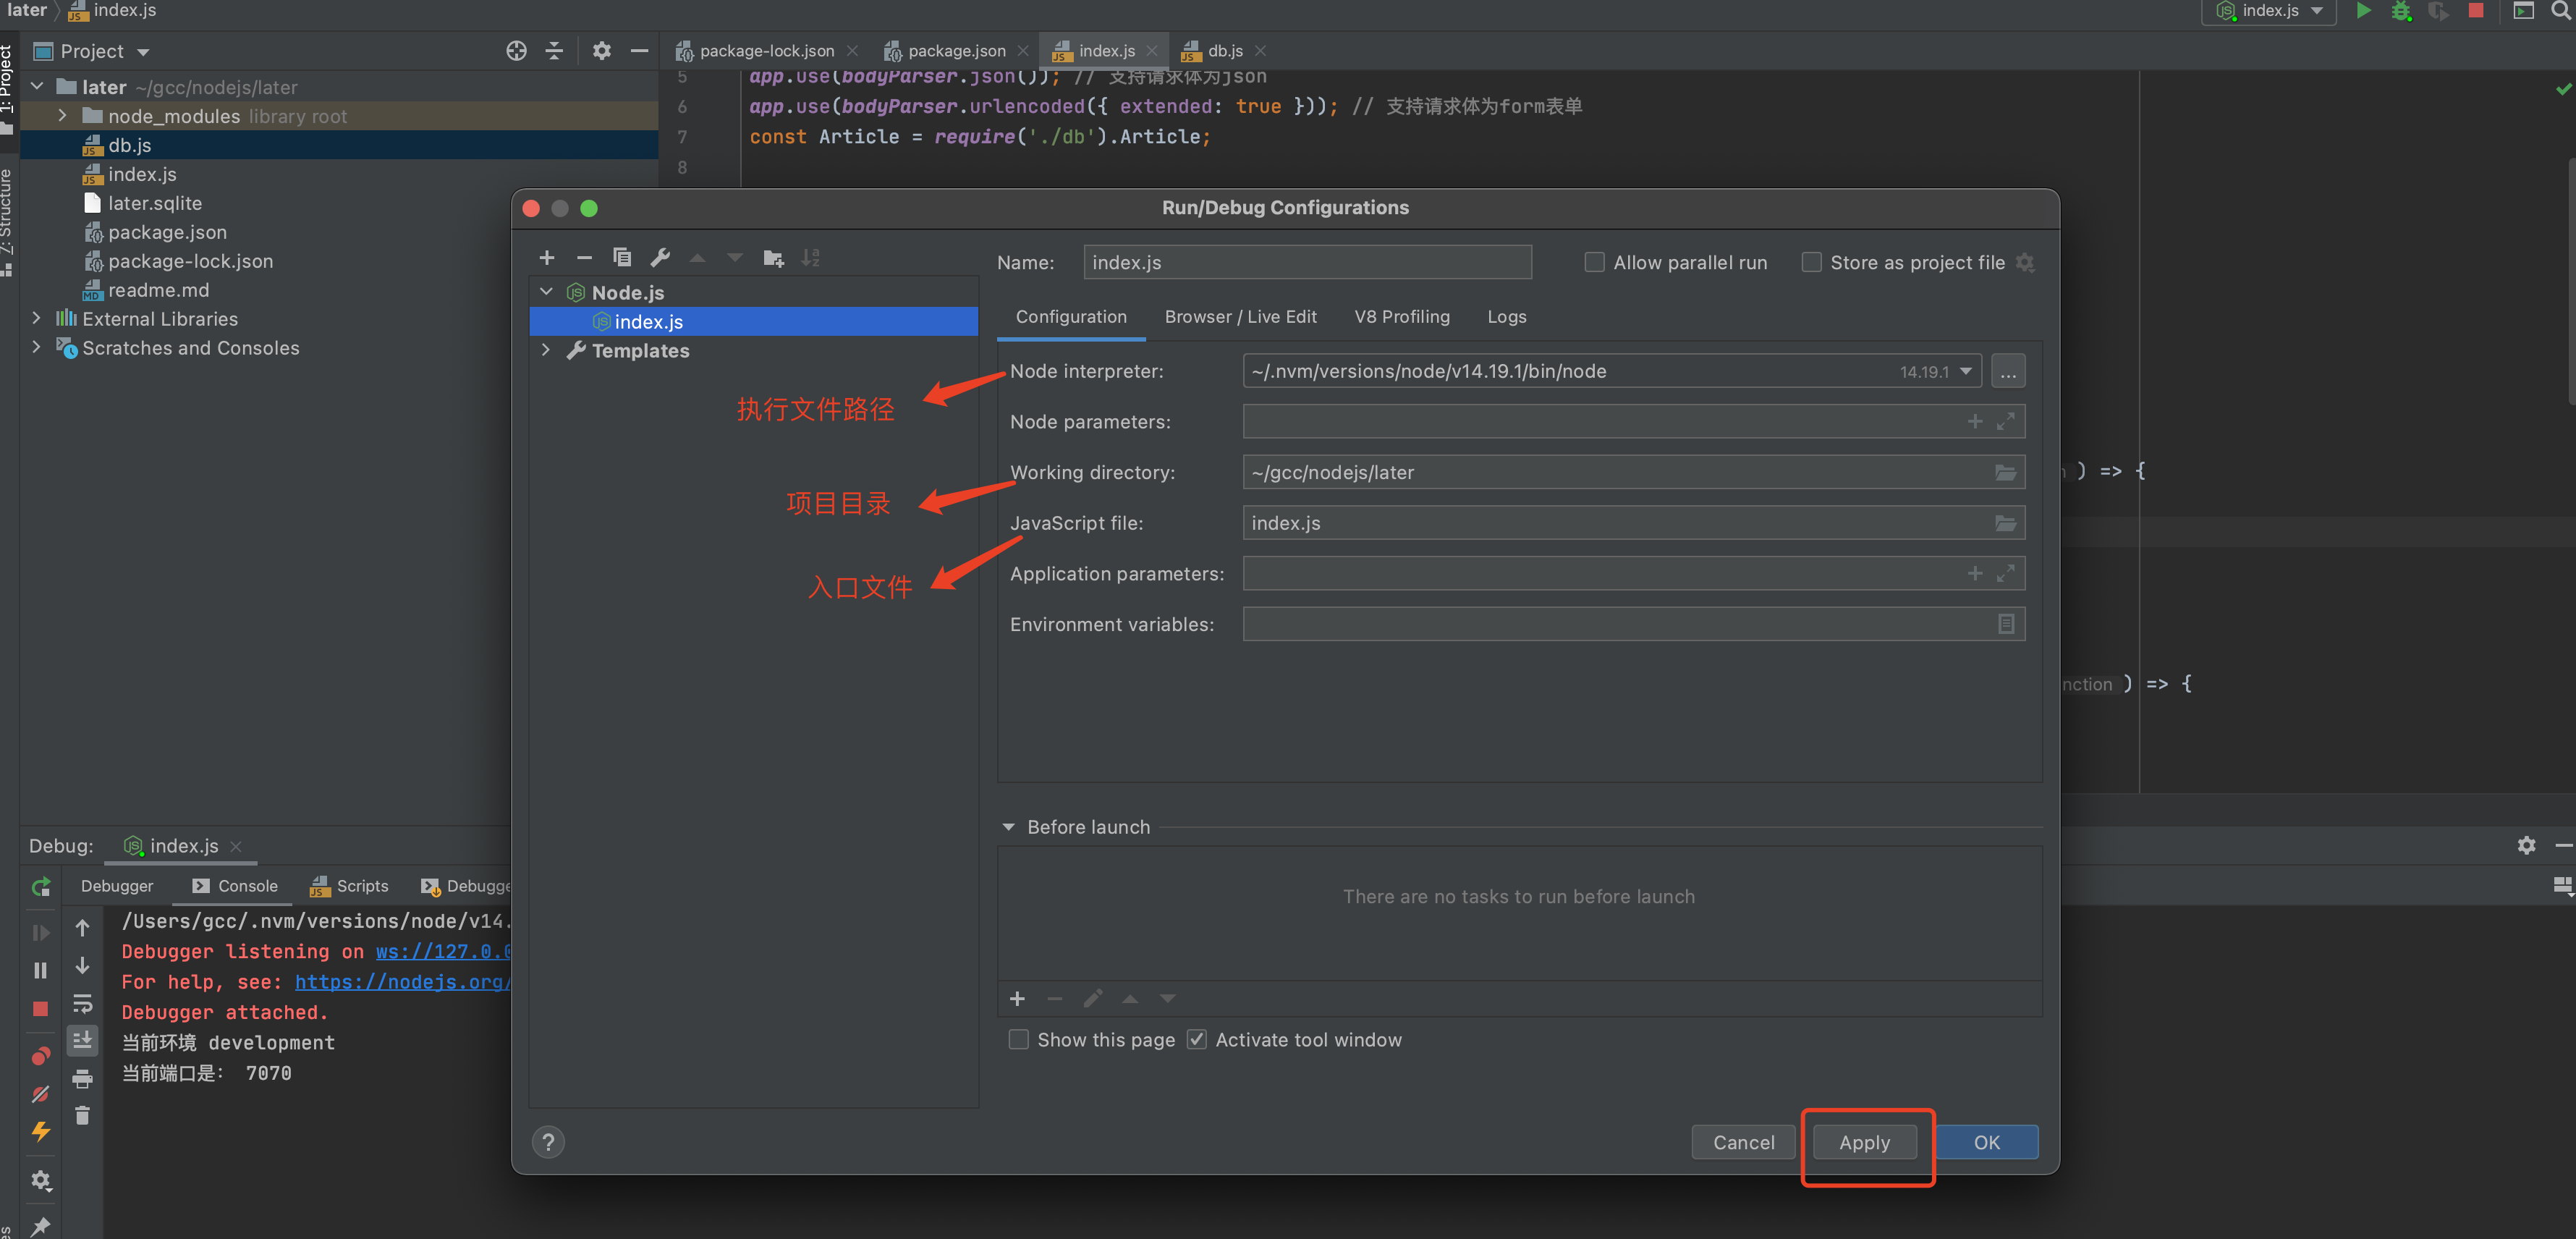This screenshot has width=2576, height=1239.
Task: Run index.js with green play icon
Action: (x=2362, y=11)
